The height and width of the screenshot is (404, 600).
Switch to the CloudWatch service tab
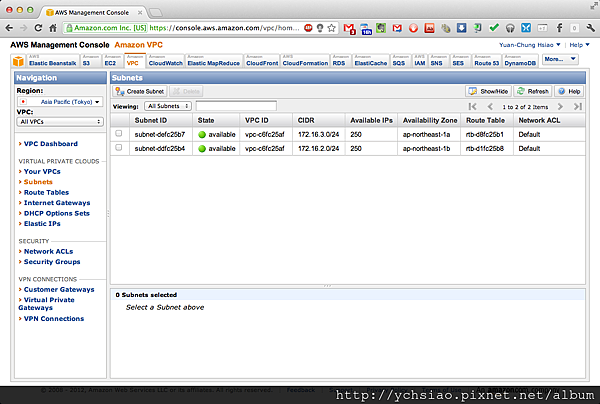tap(165, 61)
